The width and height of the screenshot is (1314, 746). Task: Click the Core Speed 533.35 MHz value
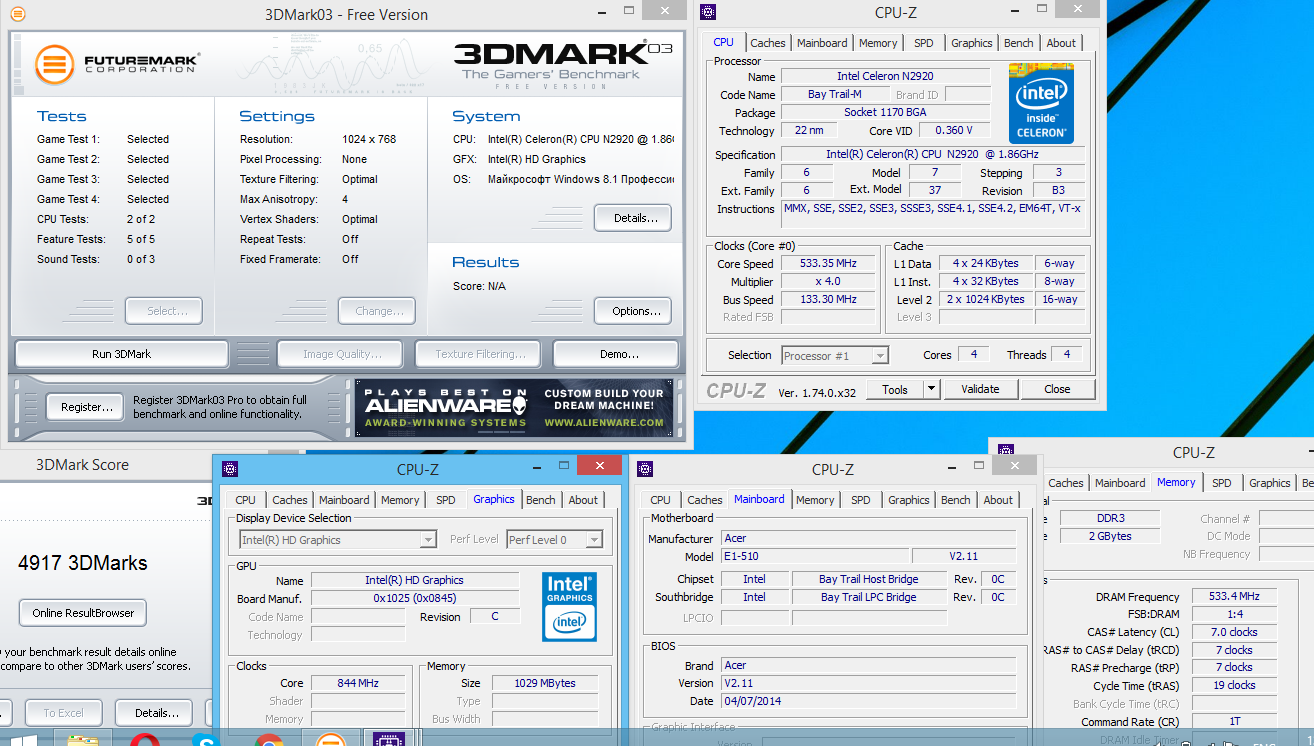(x=829, y=263)
